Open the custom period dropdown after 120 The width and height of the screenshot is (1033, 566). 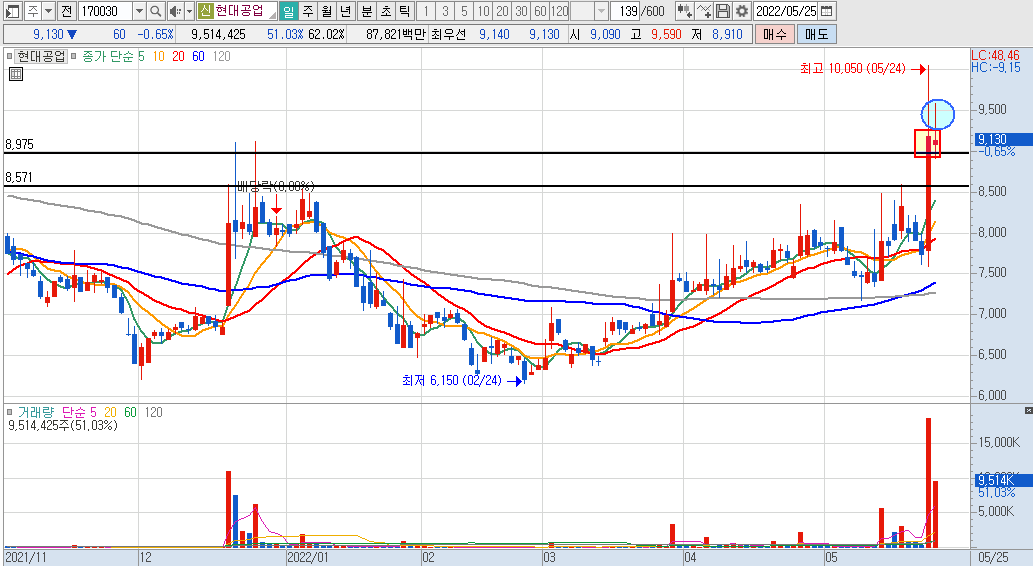(x=601, y=11)
